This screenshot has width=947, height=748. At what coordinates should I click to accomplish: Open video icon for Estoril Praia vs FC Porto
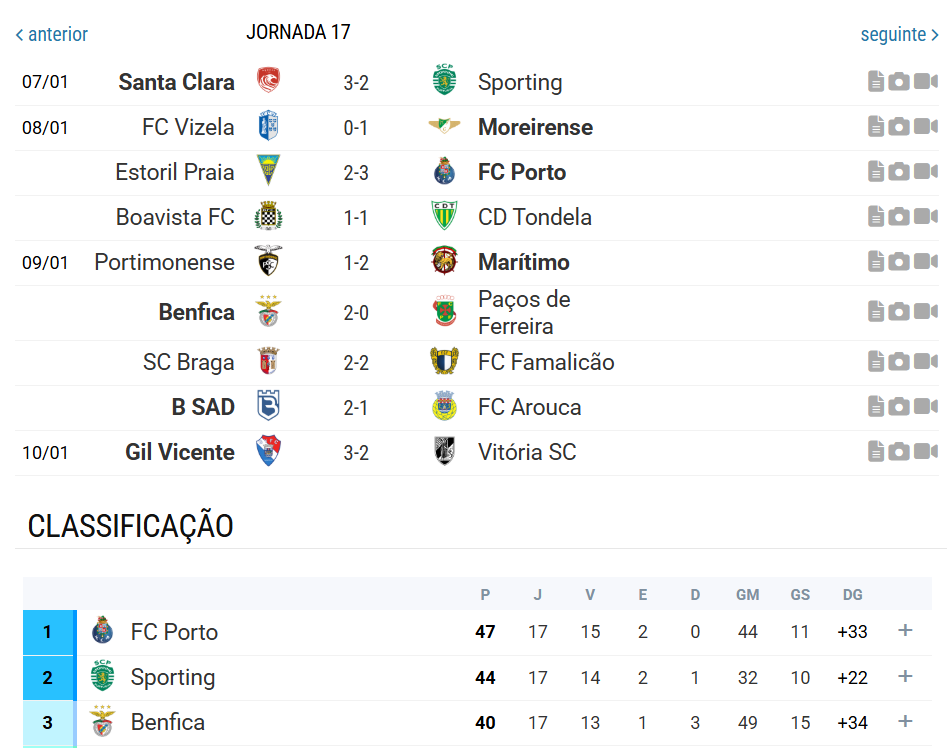coord(925,172)
